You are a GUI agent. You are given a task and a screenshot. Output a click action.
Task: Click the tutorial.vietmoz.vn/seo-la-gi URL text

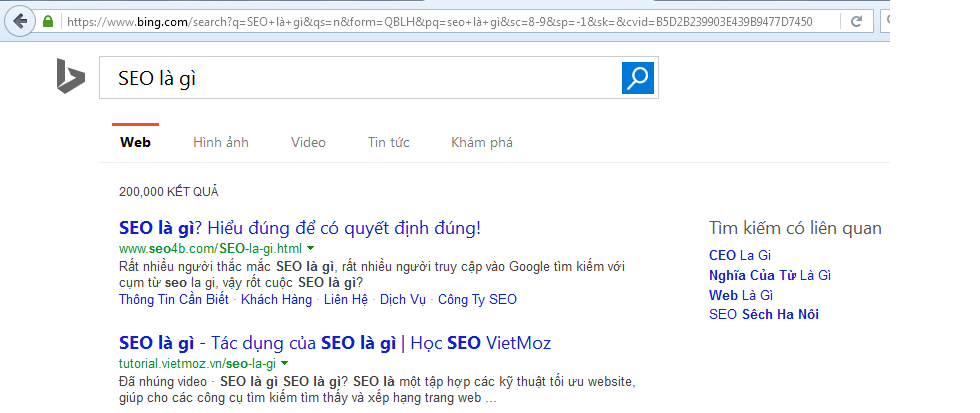pyautogui.click(x=198, y=363)
